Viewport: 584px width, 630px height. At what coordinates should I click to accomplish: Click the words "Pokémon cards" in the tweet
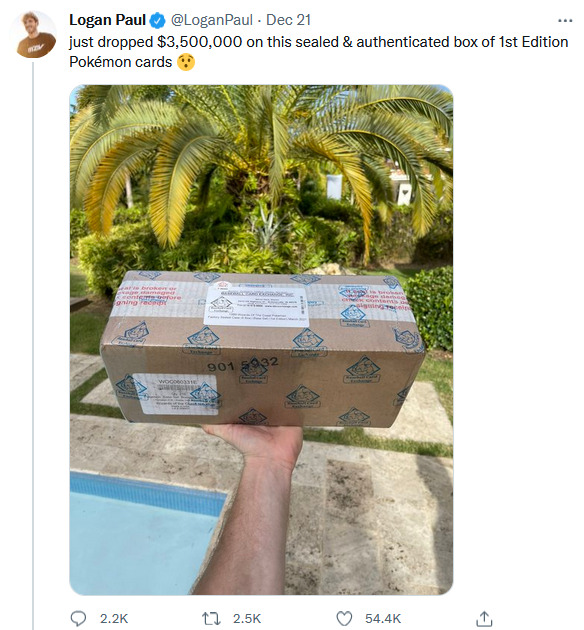[x=120, y=62]
